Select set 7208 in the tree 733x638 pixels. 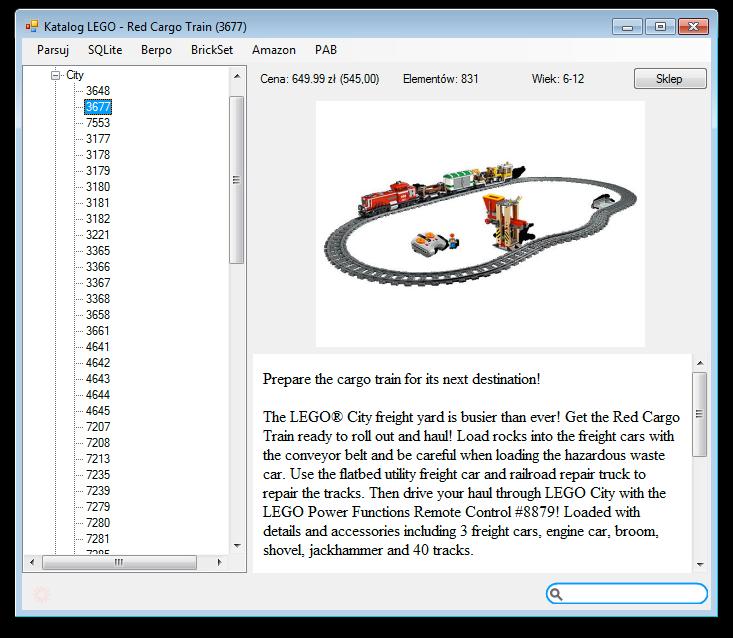[x=98, y=443]
